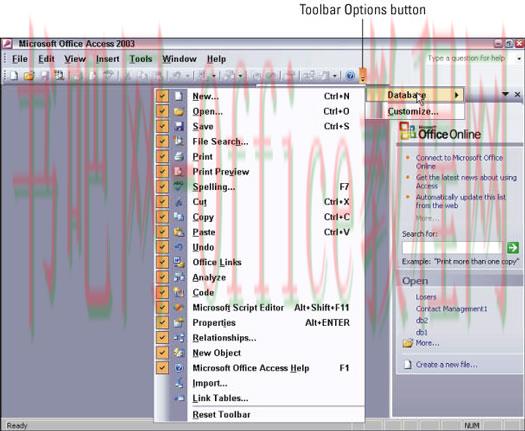Open Contact Management1 database link
The height and width of the screenshot is (431, 525).
pyautogui.click(x=451, y=309)
